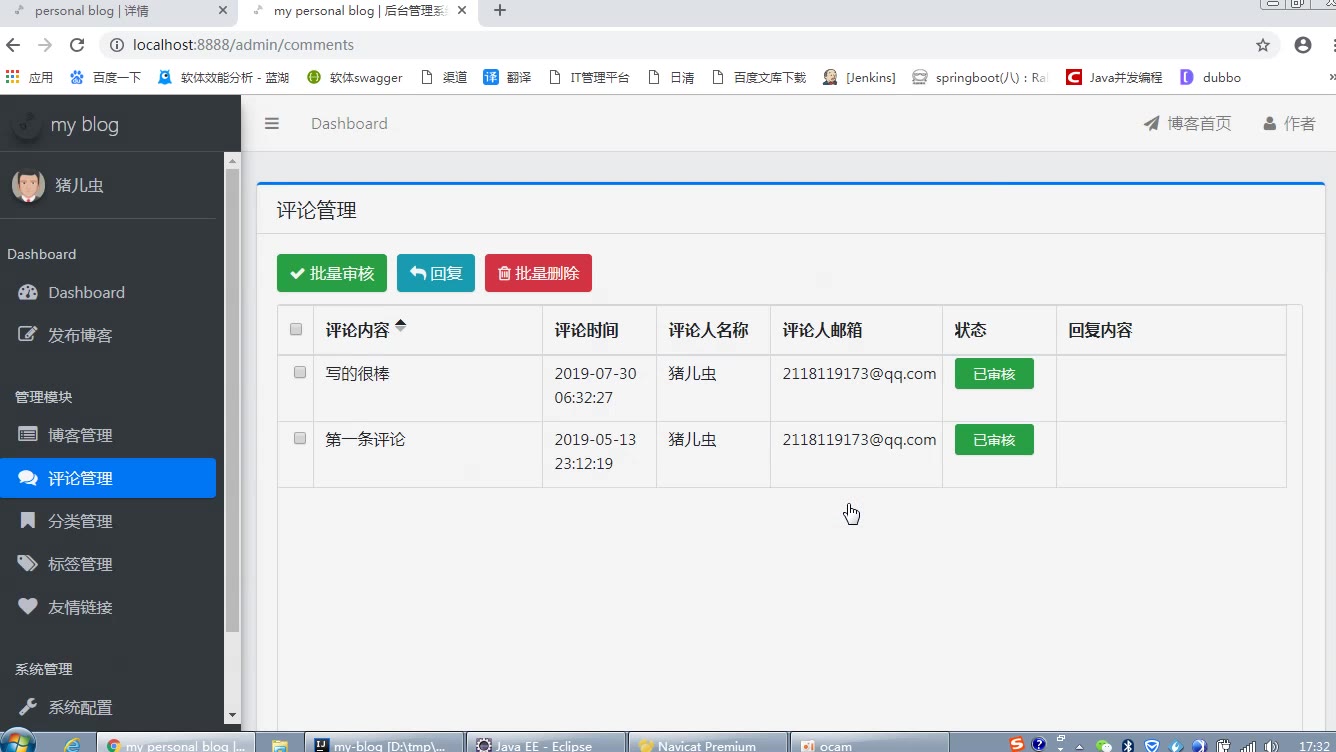Image resolution: width=1336 pixels, height=752 pixels.
Task: Go forward in the browser
Action: coord(45,45)
